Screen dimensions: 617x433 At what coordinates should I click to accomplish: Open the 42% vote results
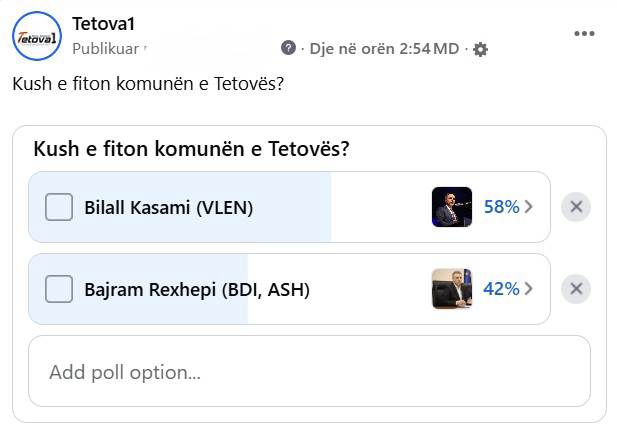click(x=501, y=289)
